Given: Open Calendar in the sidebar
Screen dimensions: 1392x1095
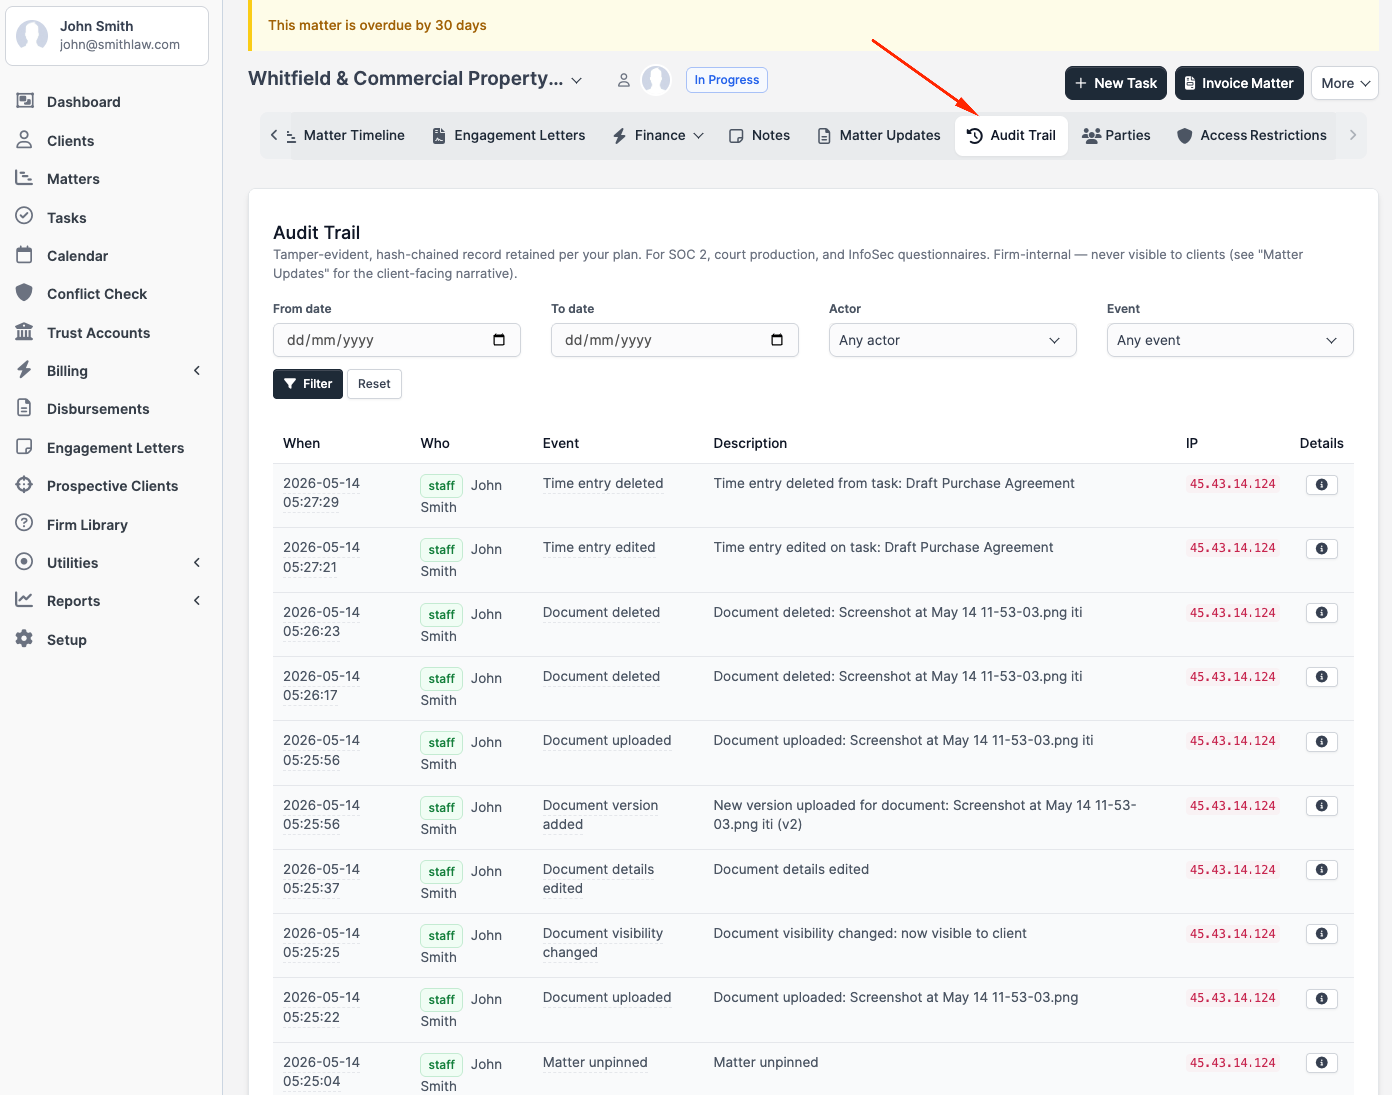Looking at the screenshot, I should [77, 256].
